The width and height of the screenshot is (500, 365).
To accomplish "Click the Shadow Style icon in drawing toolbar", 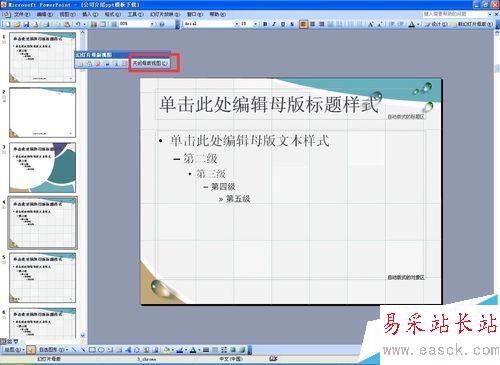I will (x=233, y=350).
